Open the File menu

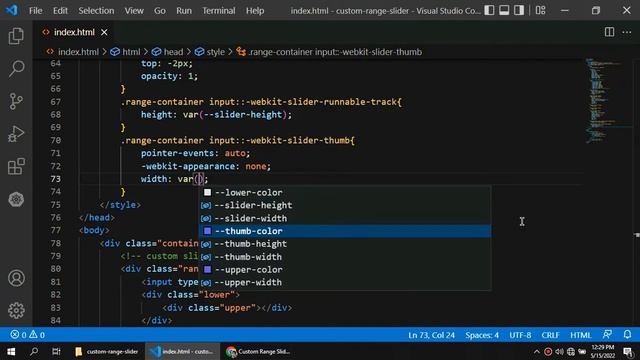click(36, 11)
